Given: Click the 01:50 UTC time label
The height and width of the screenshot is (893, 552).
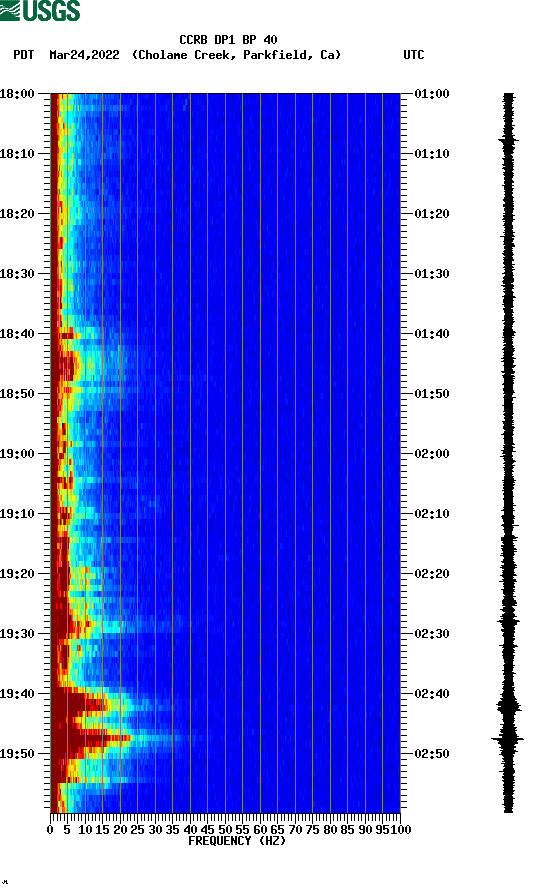Looking at the screenshot, I should [432, 394].
